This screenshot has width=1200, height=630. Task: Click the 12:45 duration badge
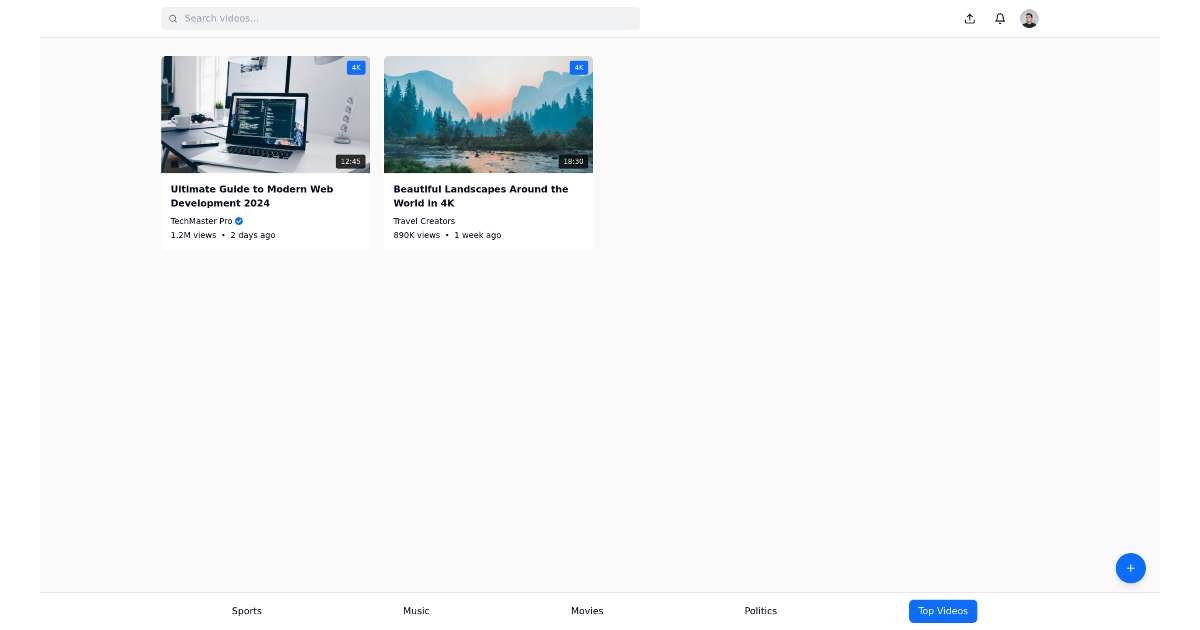(351, 160)
